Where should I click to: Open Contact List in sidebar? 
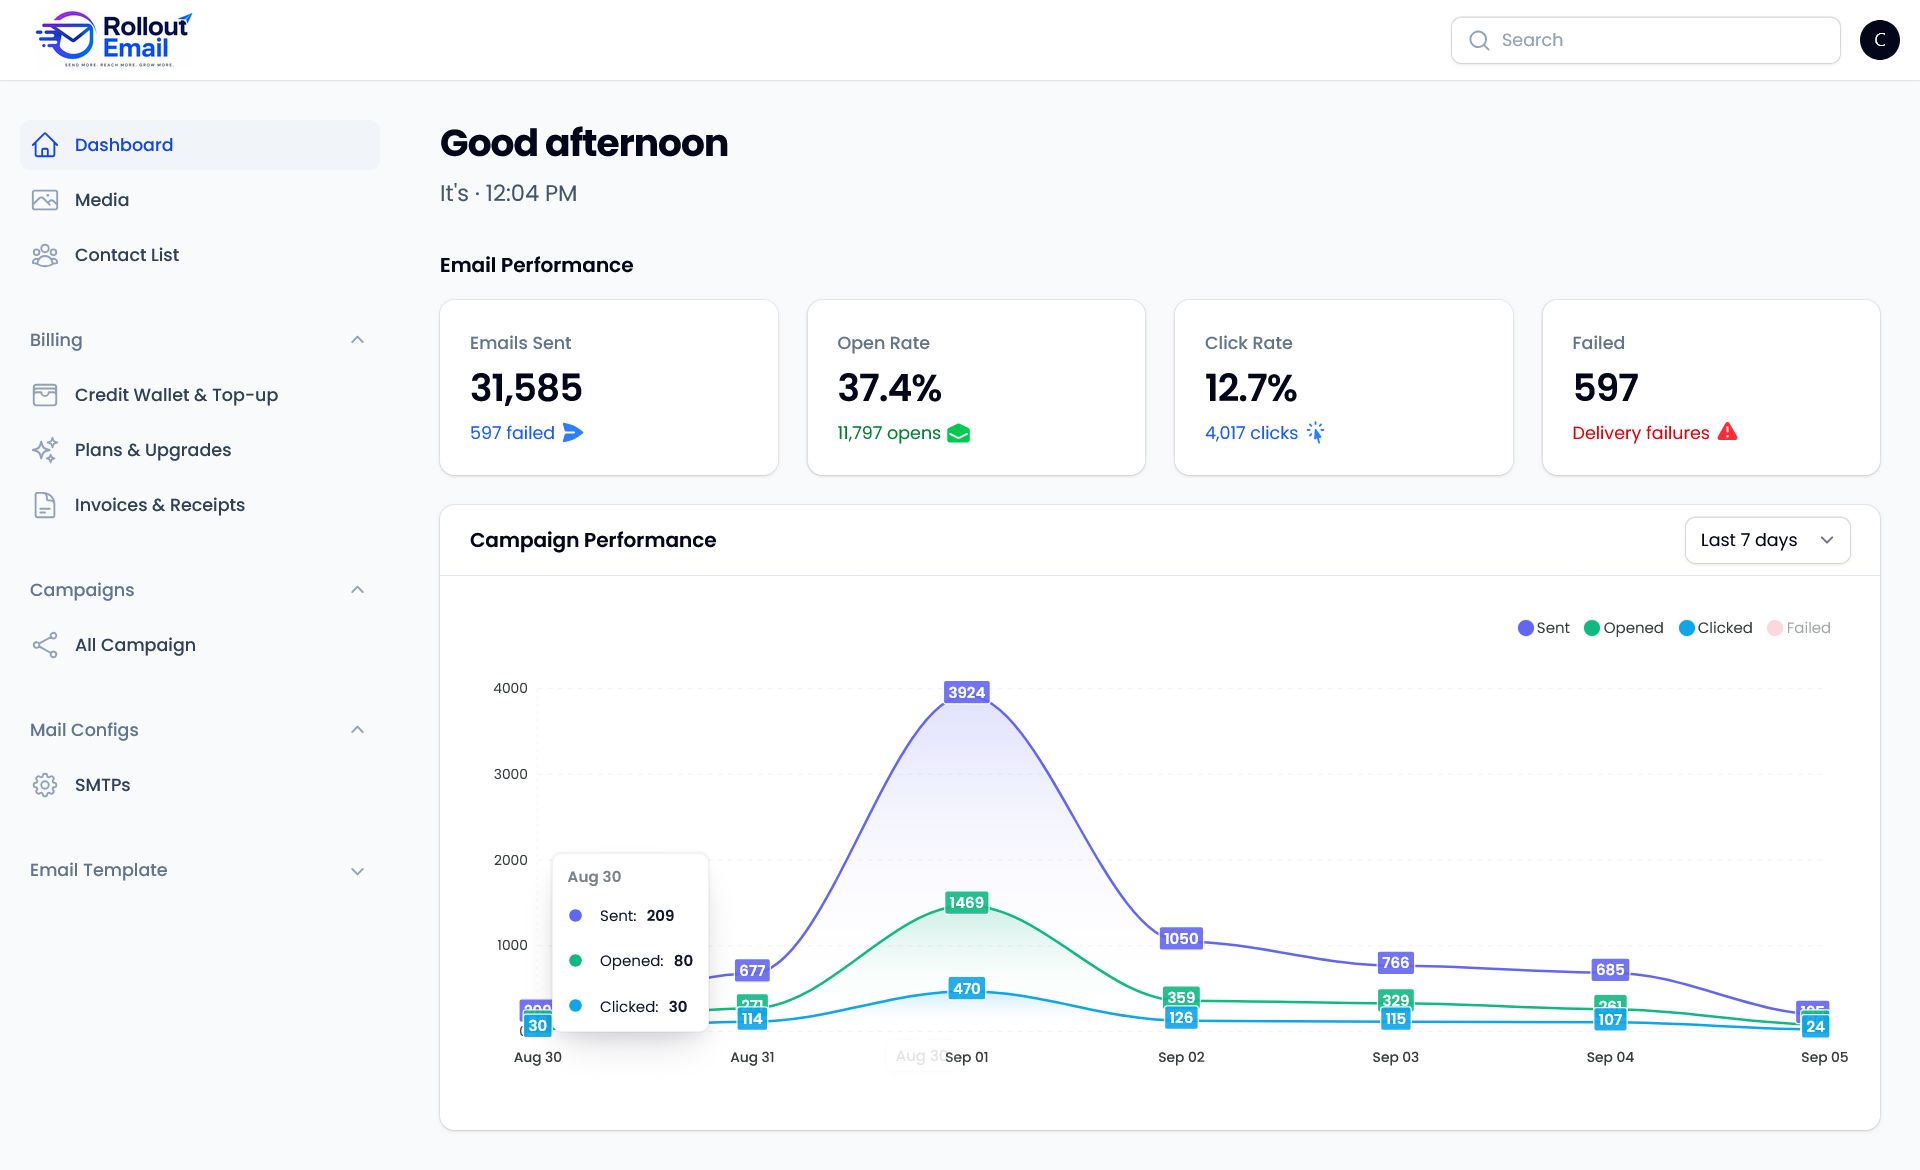(200, 255)
